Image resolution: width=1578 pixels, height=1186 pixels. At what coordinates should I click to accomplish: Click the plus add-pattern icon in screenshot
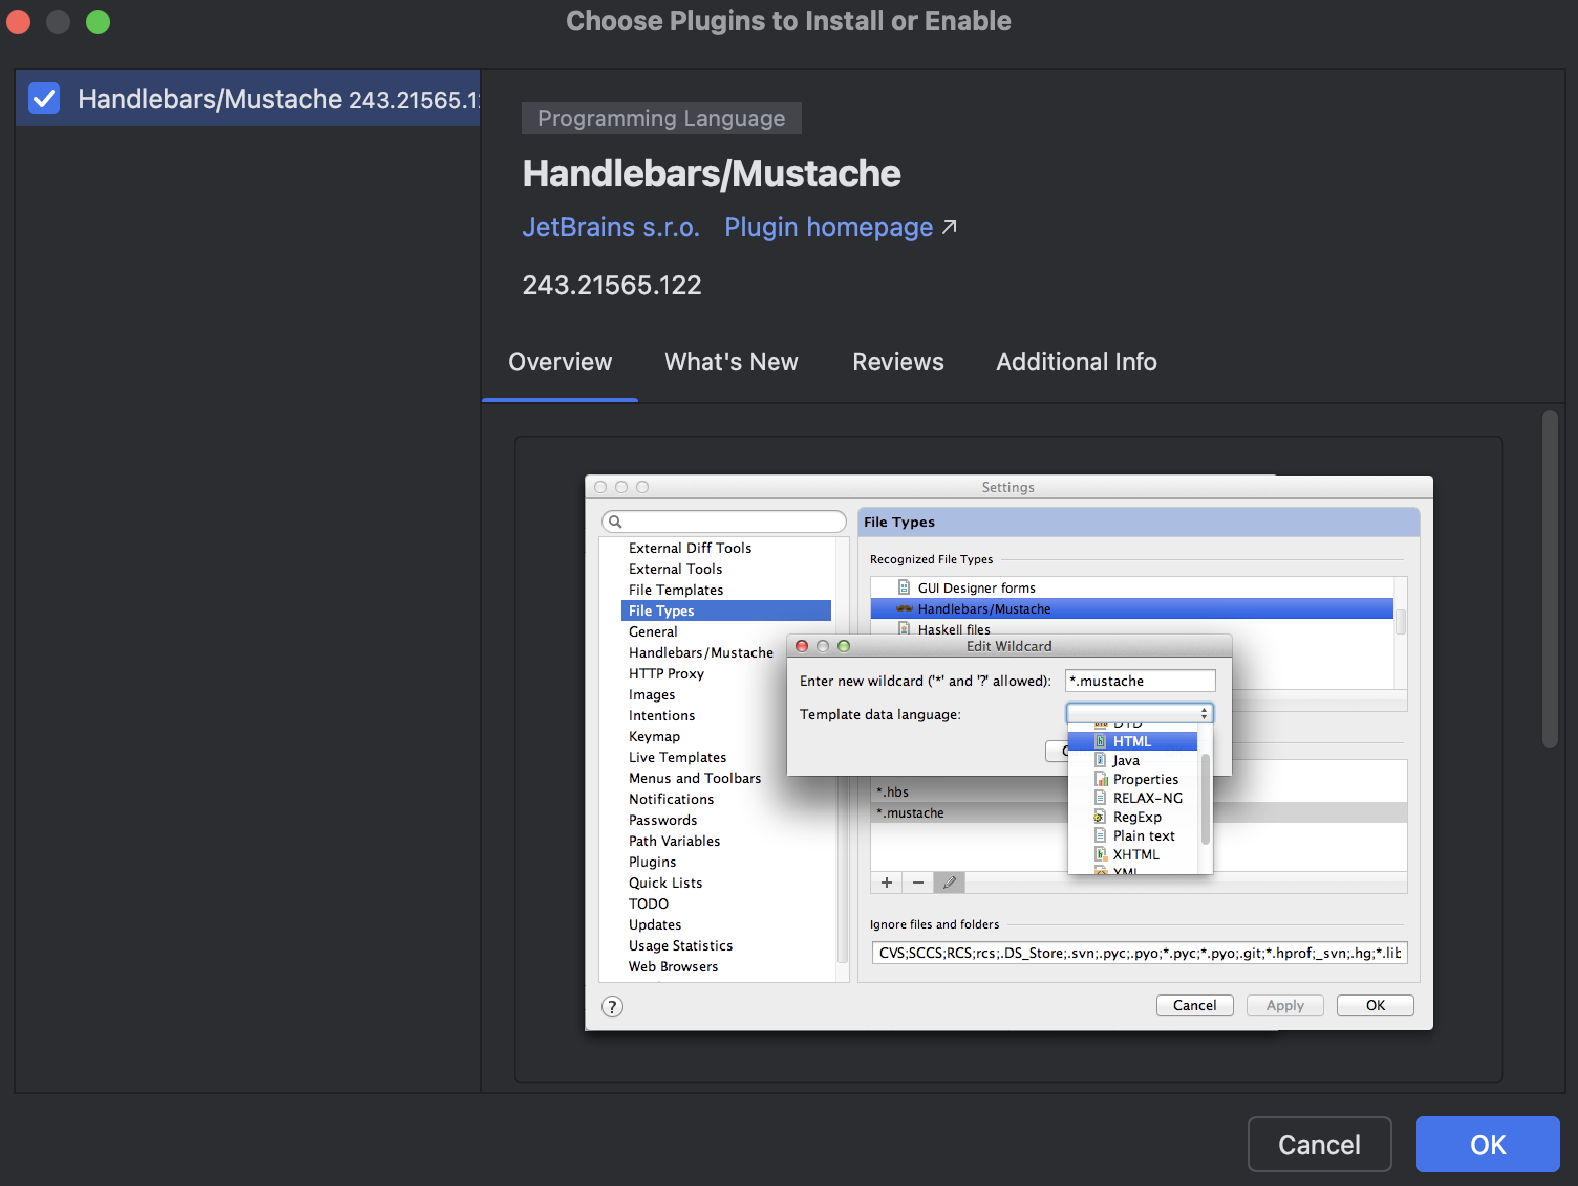point(886,882)
